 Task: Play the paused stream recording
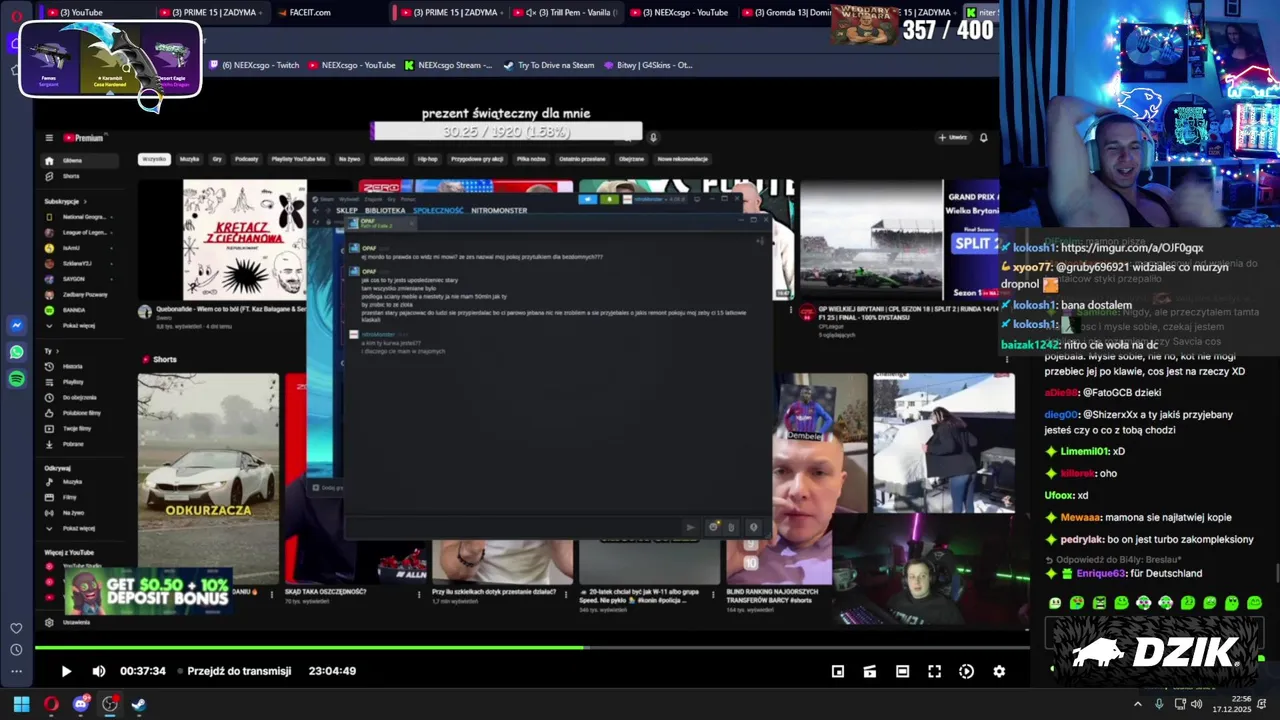point(66,671)
